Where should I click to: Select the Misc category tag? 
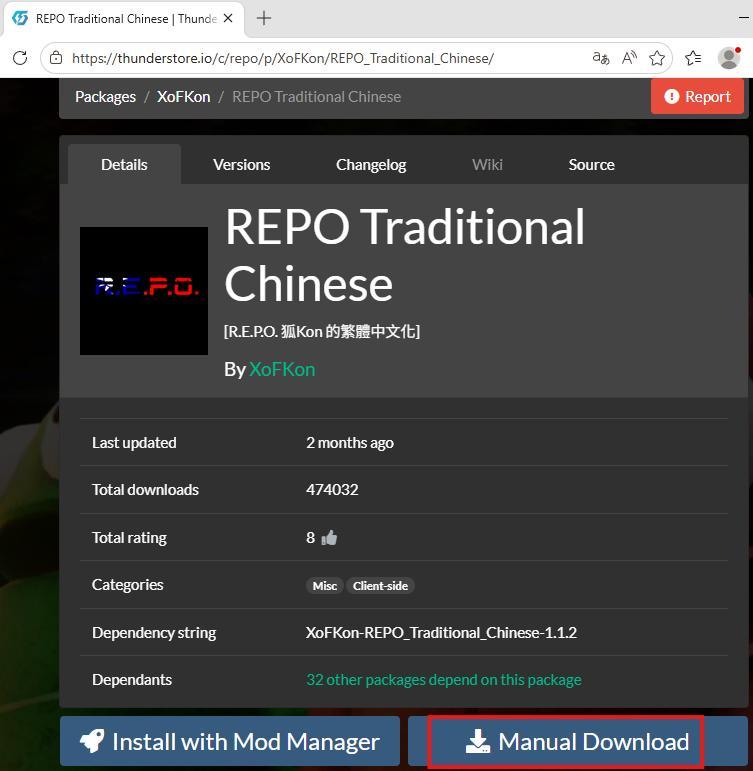(325, 586)
